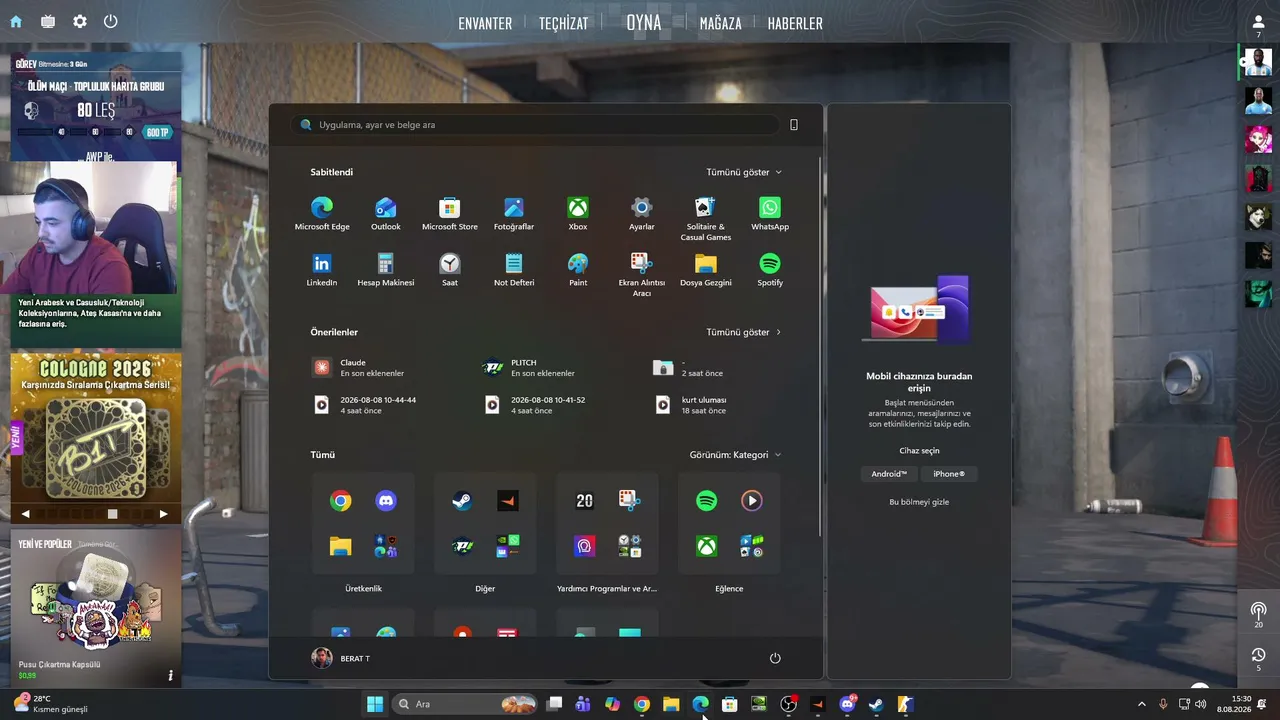
Task: Switch to the ENVANTER tab
Action: pos(485,23)
